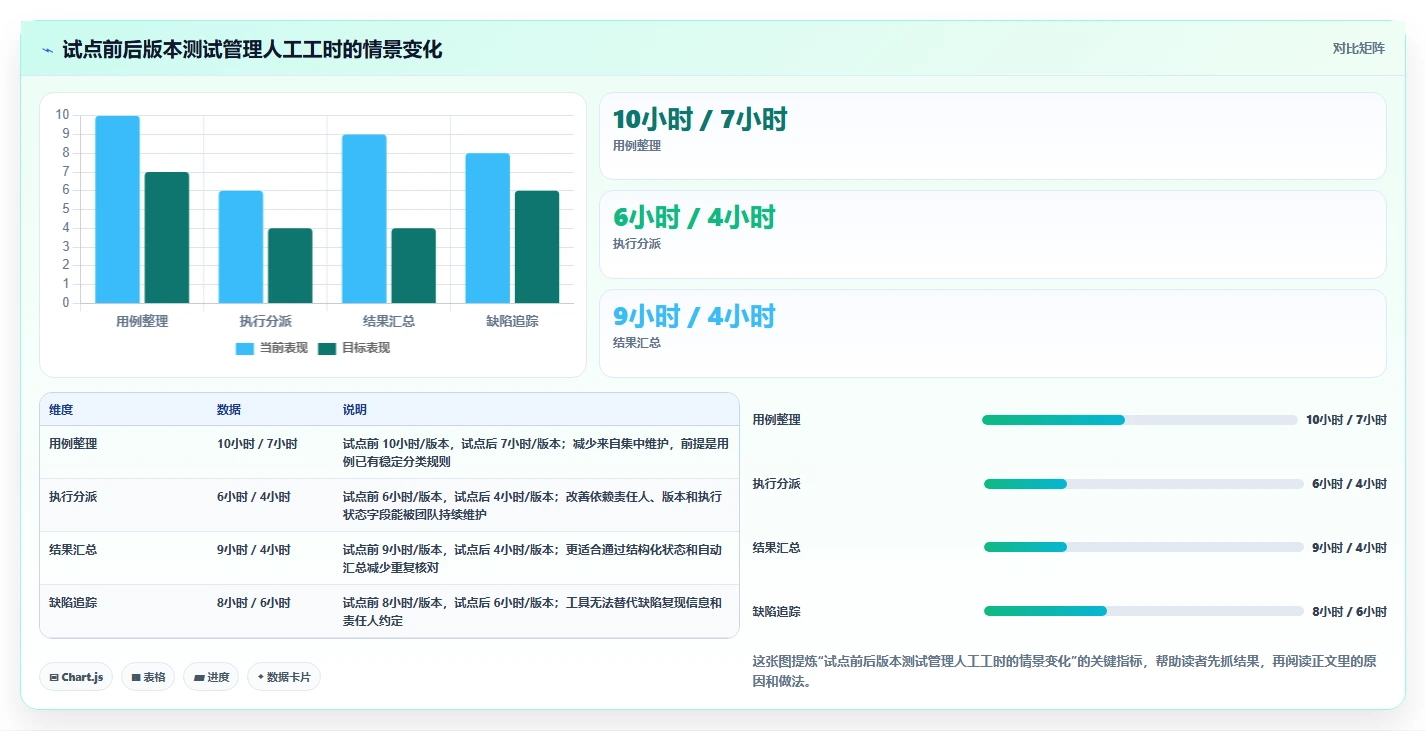Click the 数据 column header
Screen dimensions: 1426x731
pyautogui.click(x=229, y=410)
